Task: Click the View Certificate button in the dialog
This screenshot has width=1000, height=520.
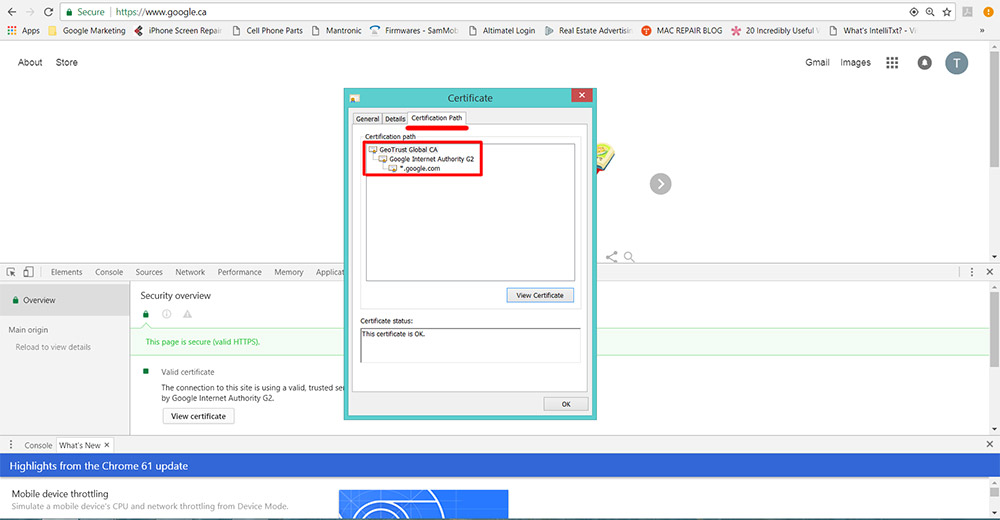Action: 540,295
